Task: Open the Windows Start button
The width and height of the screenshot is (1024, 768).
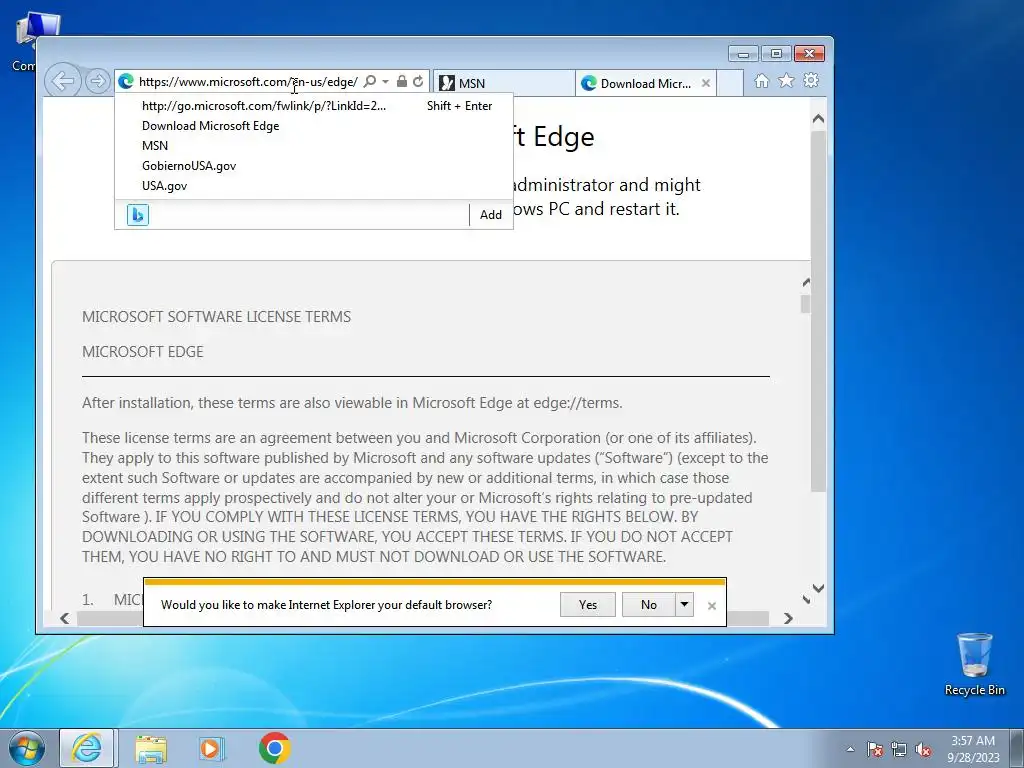Action: coord(26,748)
